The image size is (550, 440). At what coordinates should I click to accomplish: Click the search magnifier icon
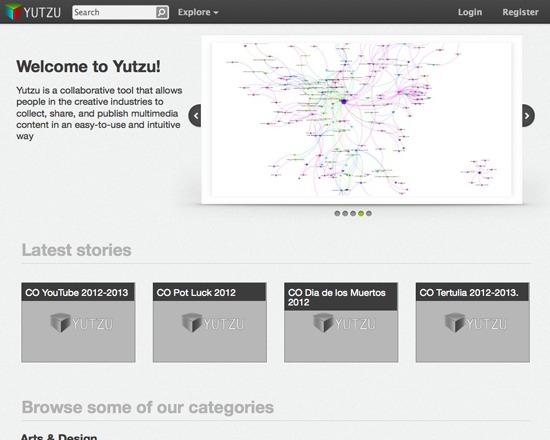pos(161,13)
